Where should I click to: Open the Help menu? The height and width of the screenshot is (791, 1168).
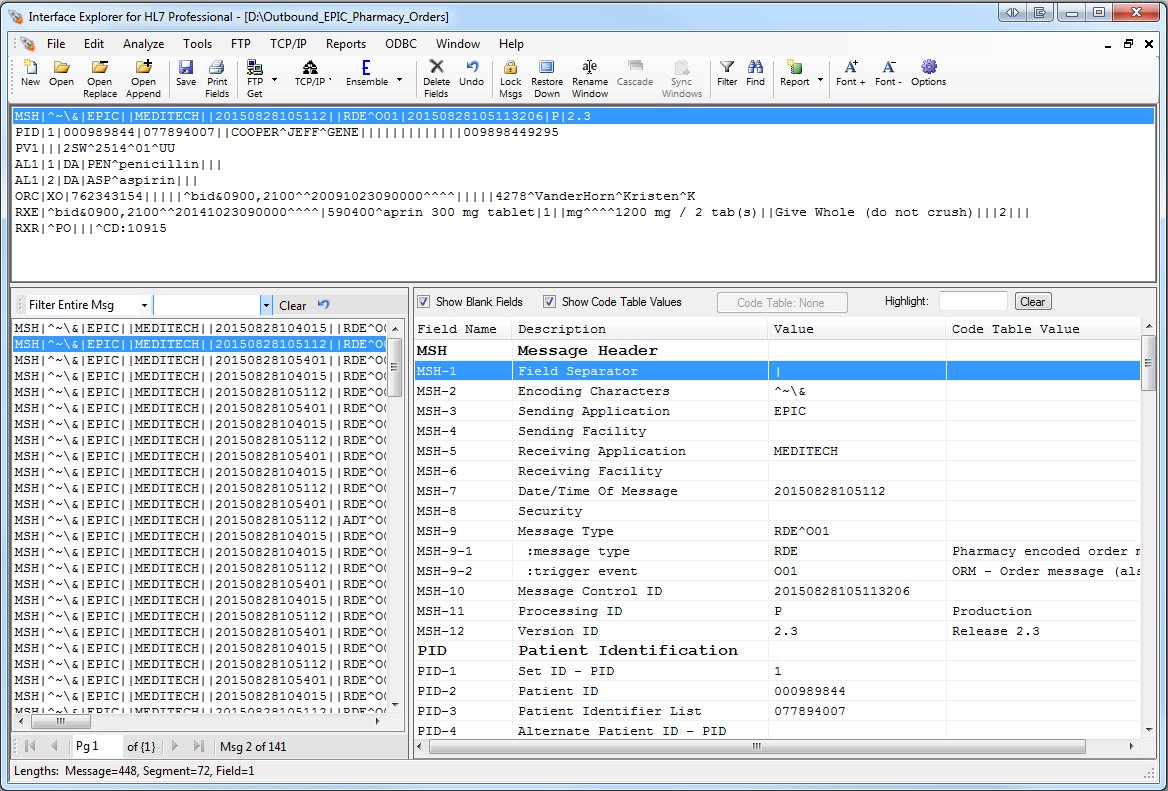coord(511,44)
